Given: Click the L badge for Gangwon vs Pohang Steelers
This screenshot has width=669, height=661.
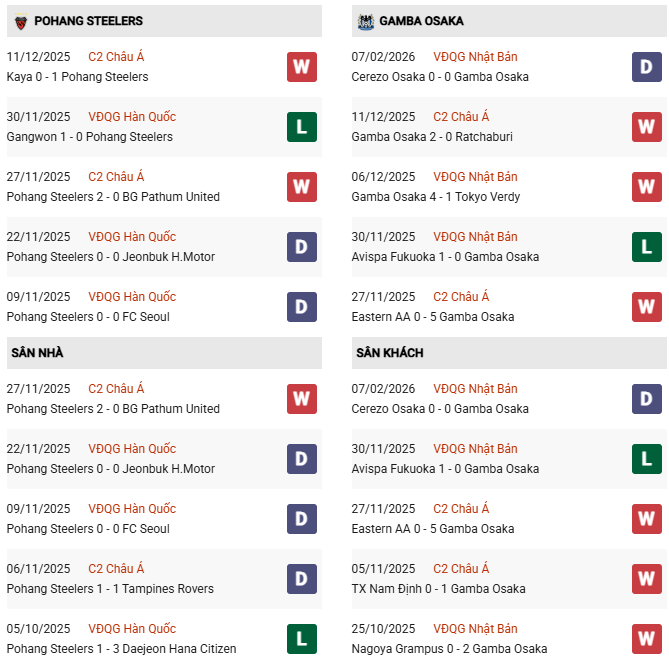Looking at the screenshot, I should (301, 127).
